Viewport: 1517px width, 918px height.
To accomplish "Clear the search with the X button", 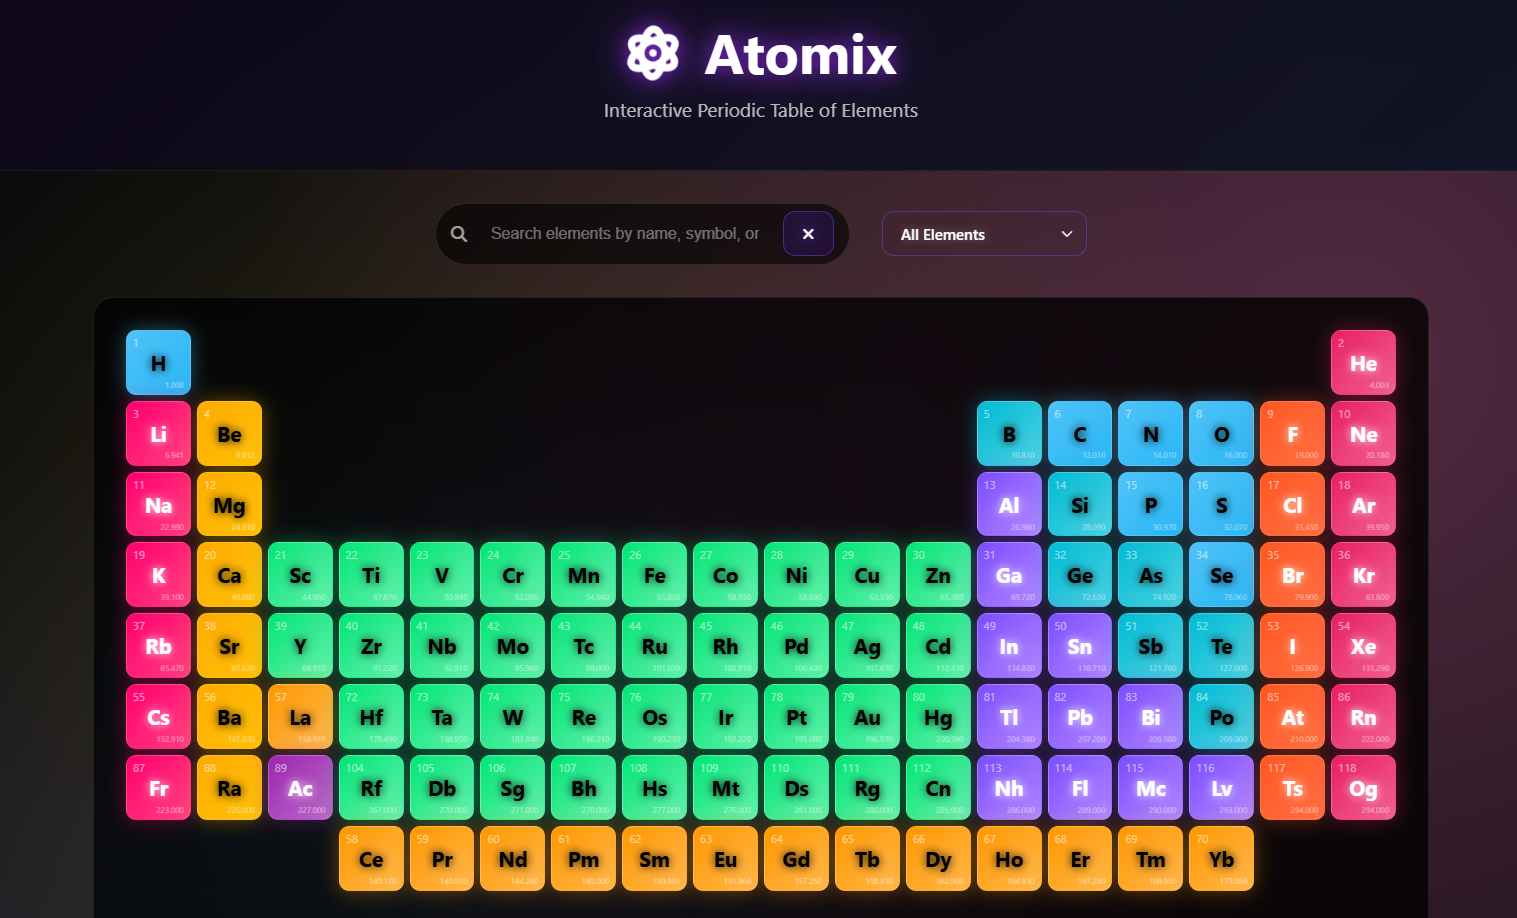I will (x=808, y=233).
